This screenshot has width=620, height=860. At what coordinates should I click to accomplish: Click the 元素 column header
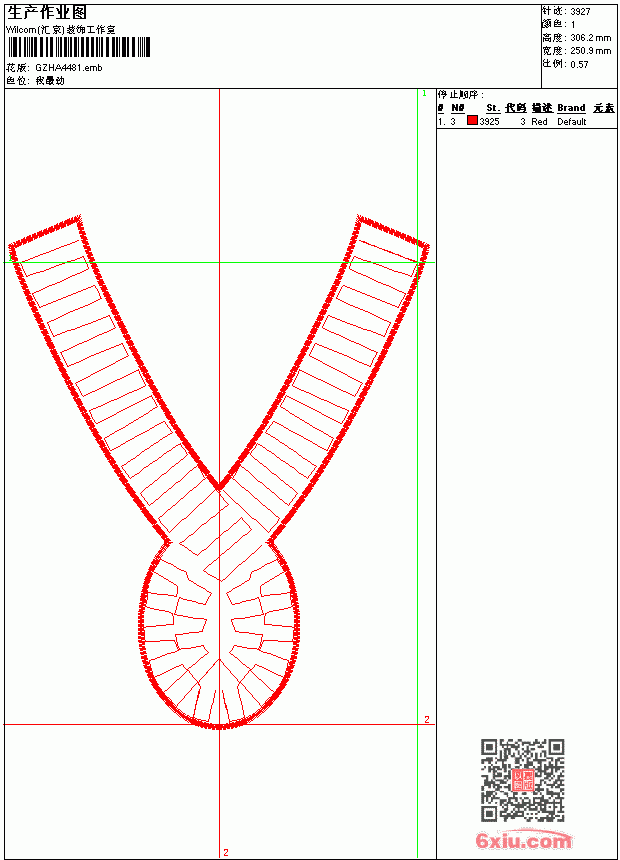pyautogui.click(x=604, y=108)
